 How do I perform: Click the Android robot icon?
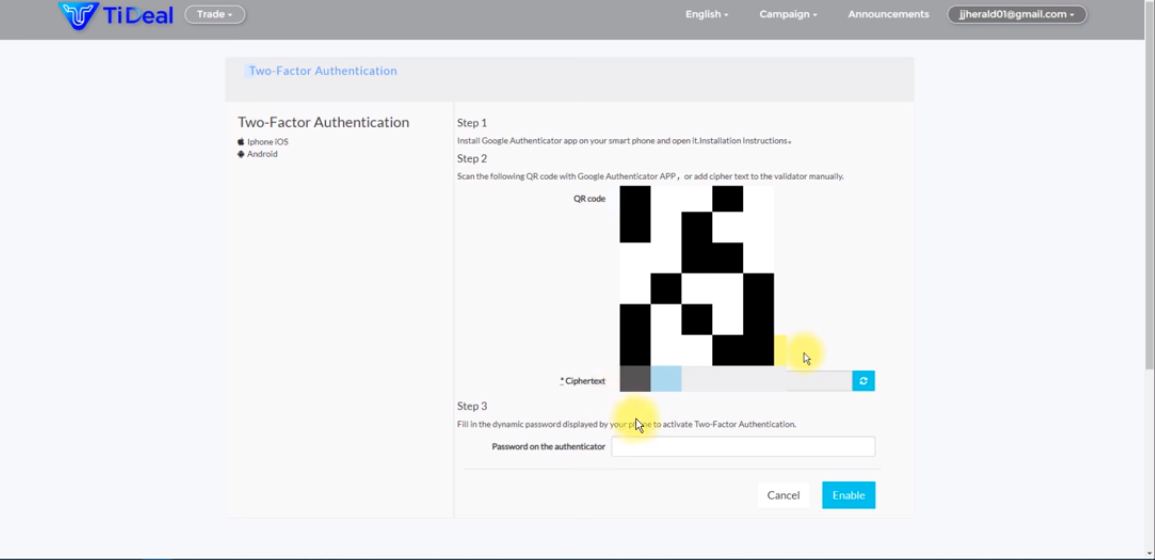click(x=241, y=154)
